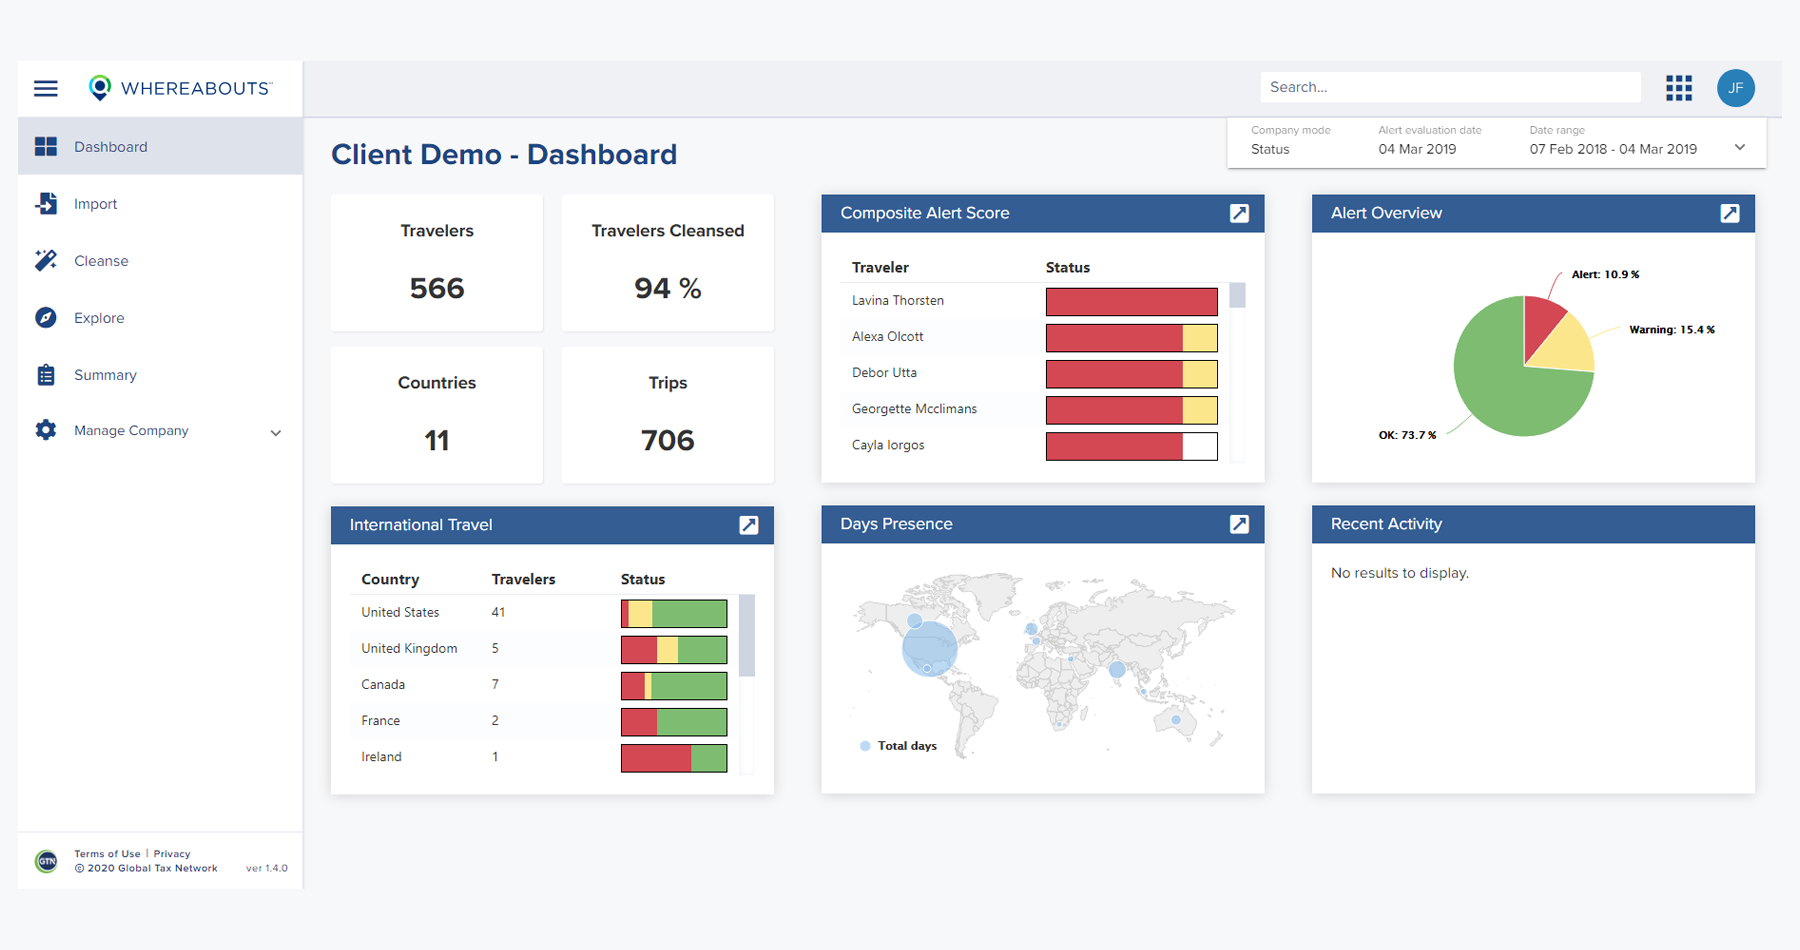Click the green OK pie slice
Viewport: 1800px width, 950px height.
click(1500, 390)
